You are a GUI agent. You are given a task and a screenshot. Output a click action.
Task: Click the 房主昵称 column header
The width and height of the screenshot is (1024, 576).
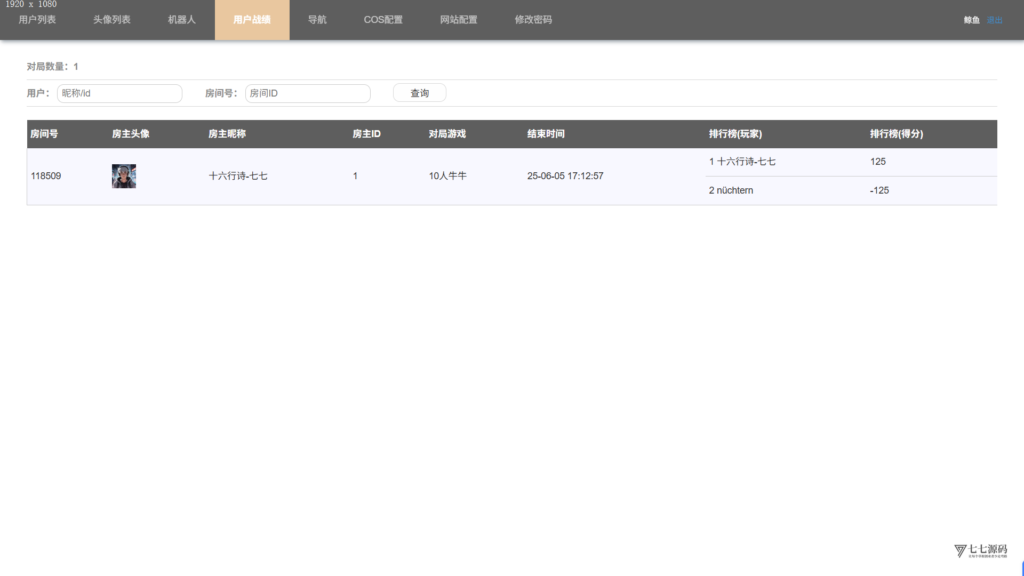227,134
